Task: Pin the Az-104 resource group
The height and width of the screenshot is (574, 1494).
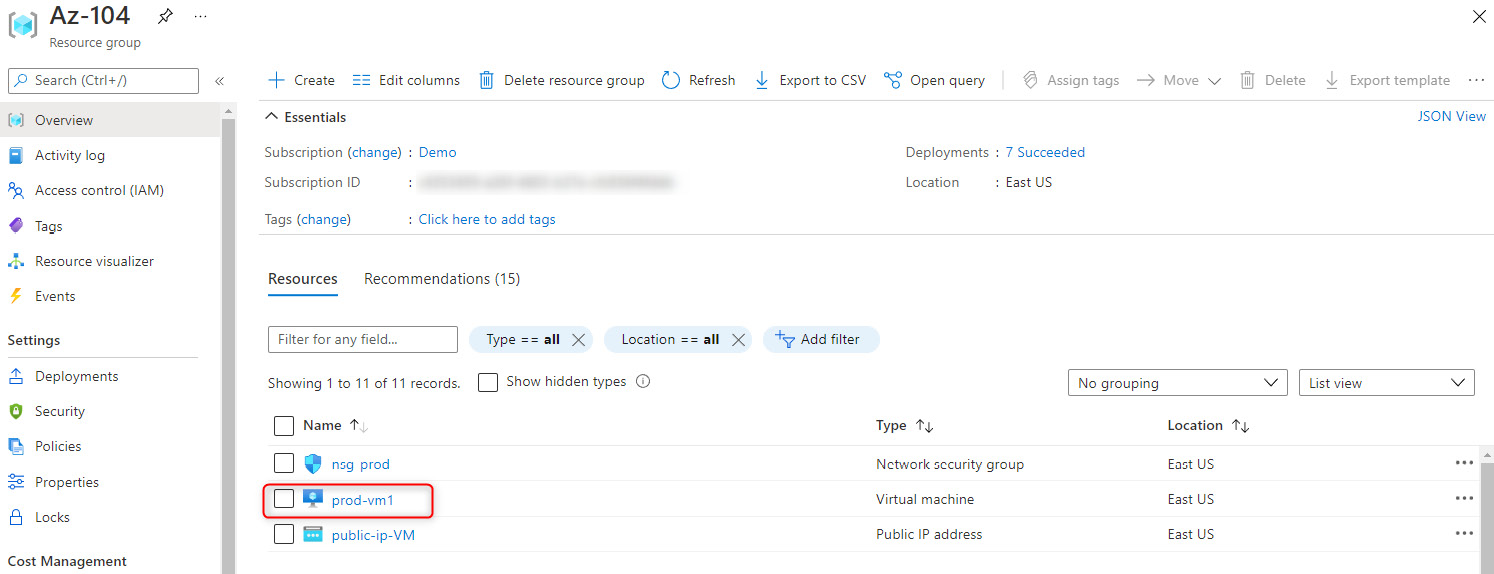Action: 165,17
